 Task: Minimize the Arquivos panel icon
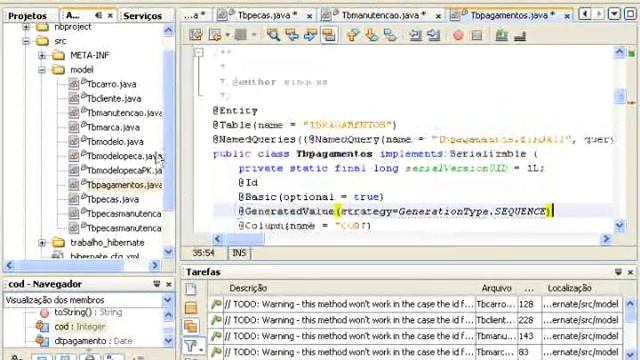98,16
